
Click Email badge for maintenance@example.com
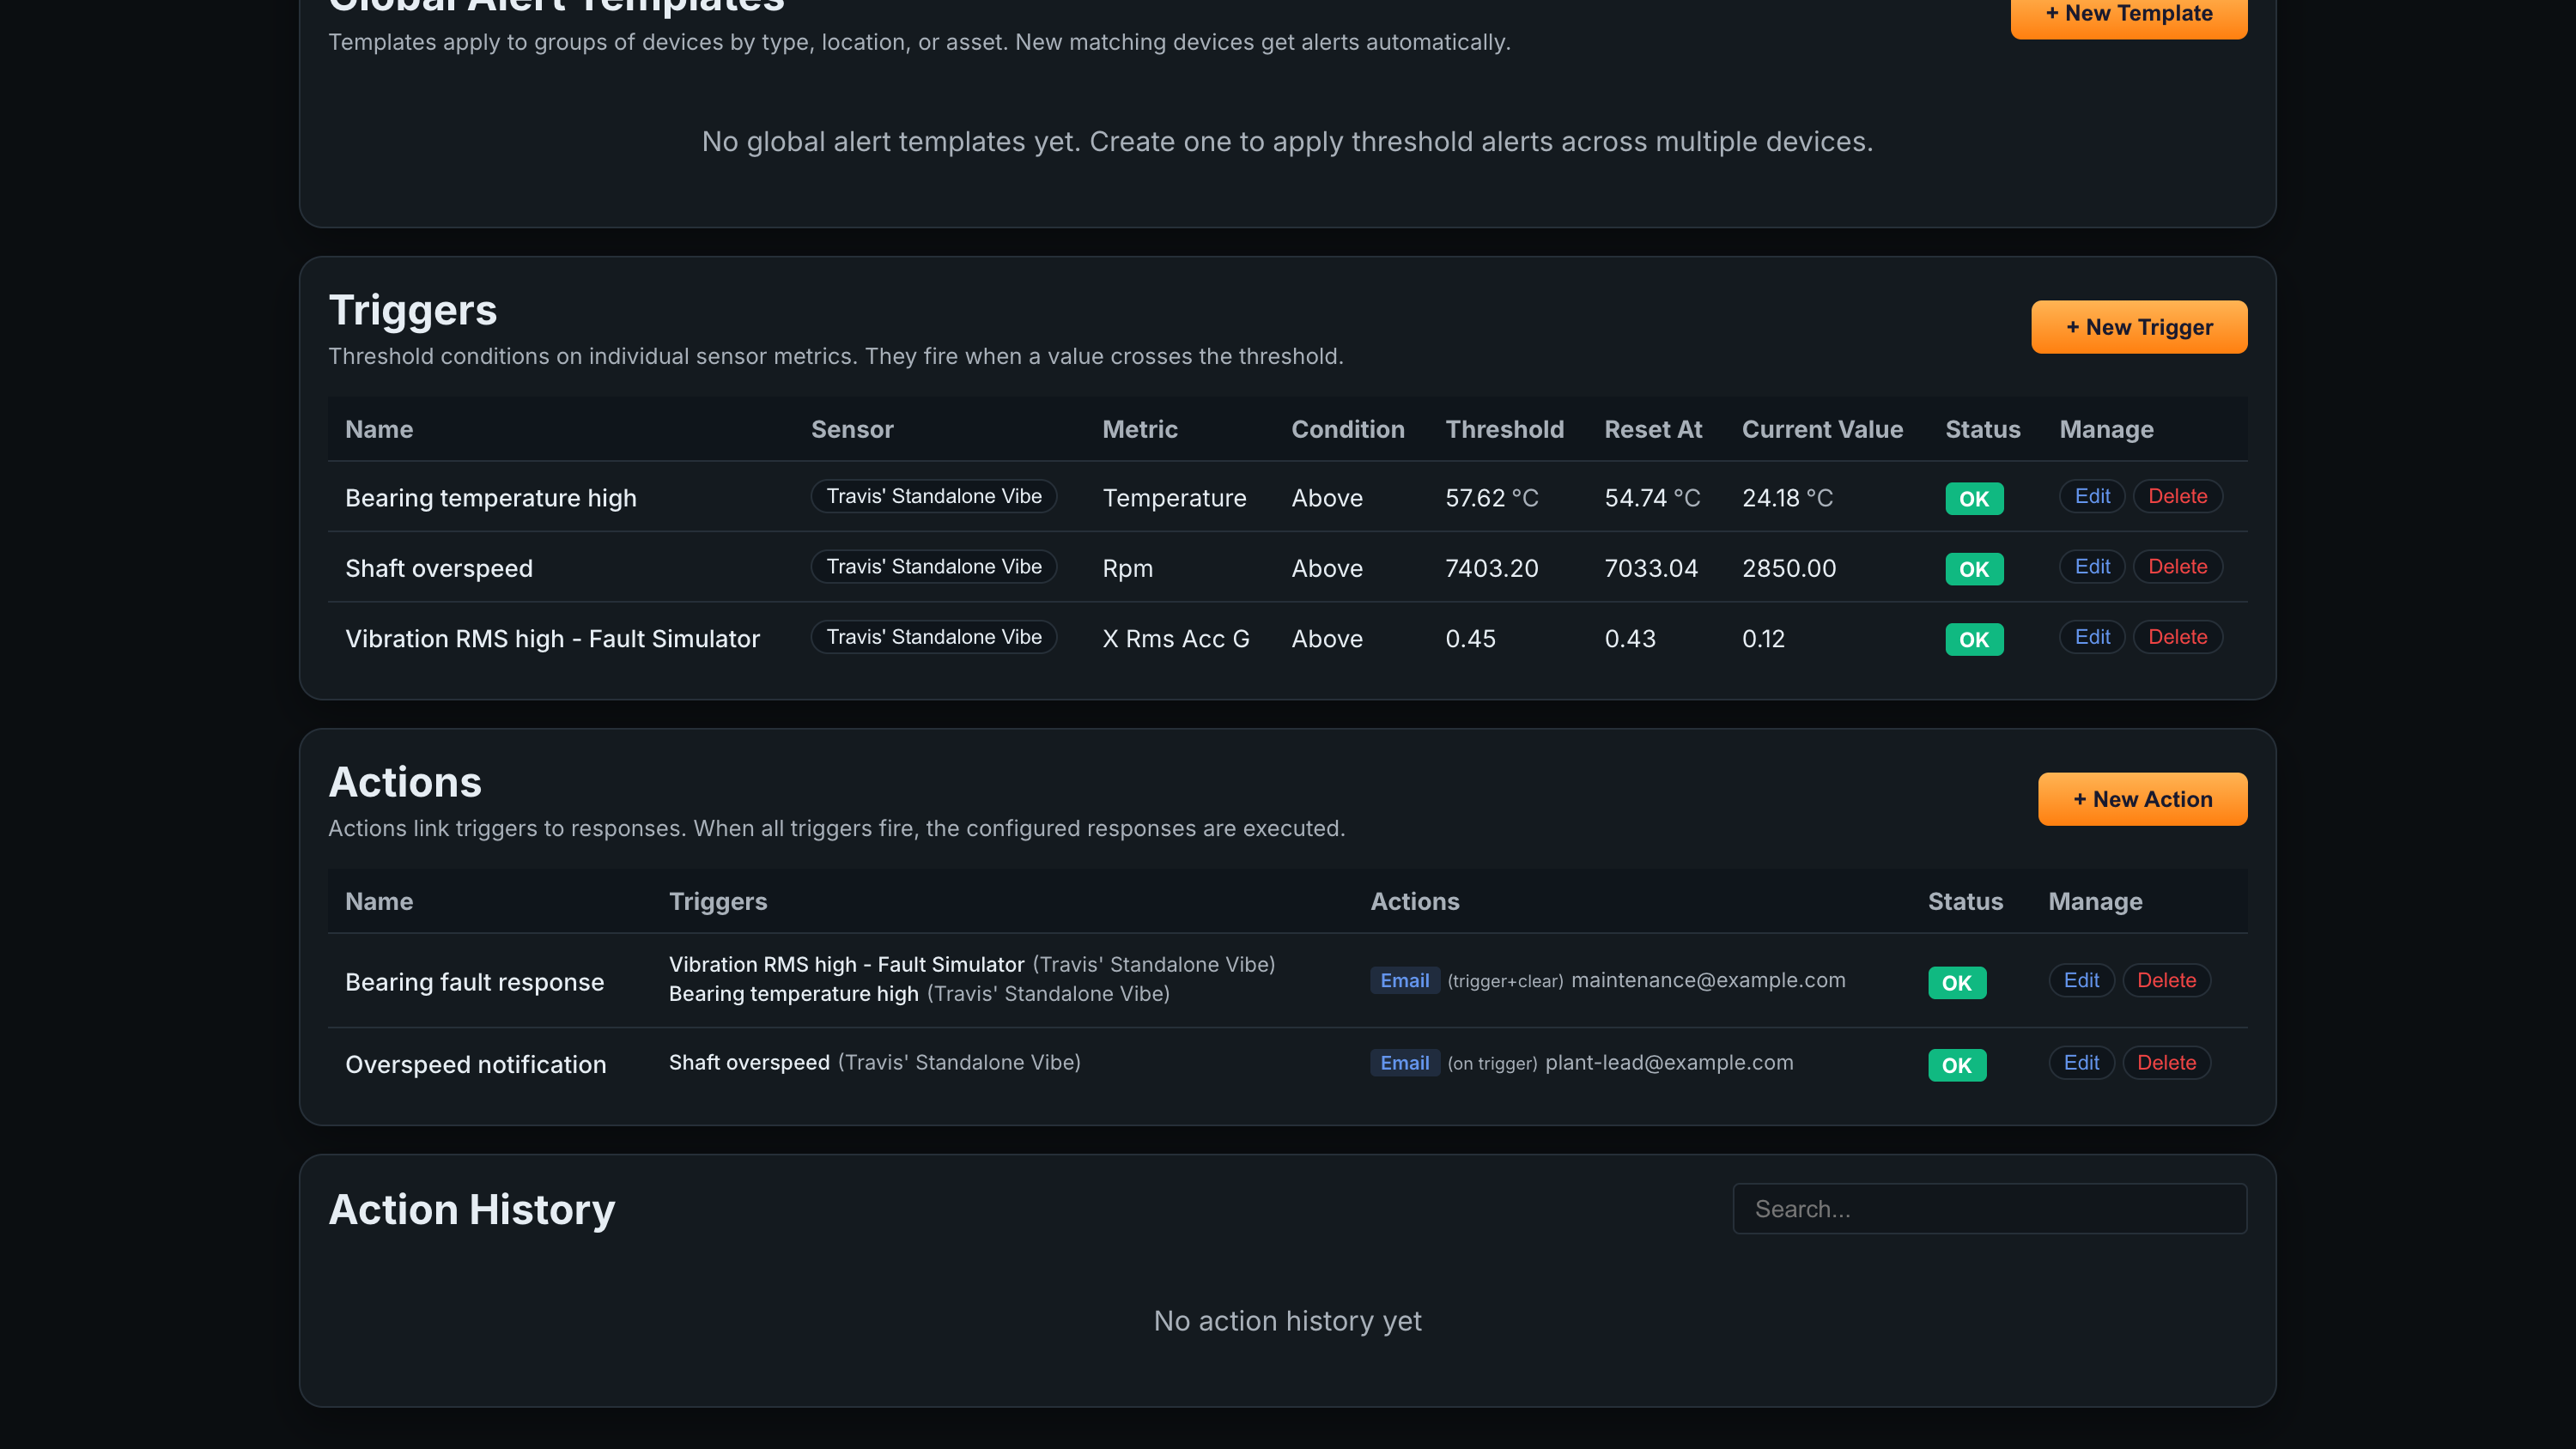click(1404, 980)
